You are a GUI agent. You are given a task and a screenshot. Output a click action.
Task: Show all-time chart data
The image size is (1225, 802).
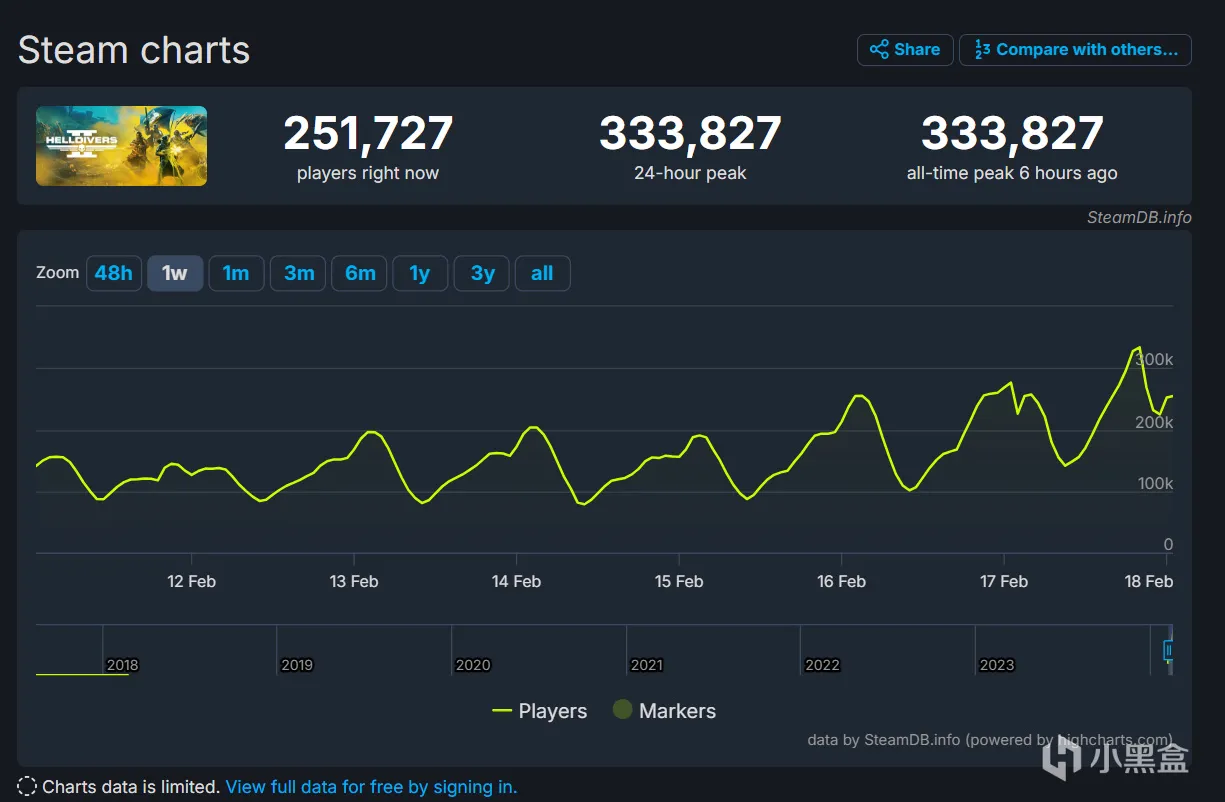[542, 273]
